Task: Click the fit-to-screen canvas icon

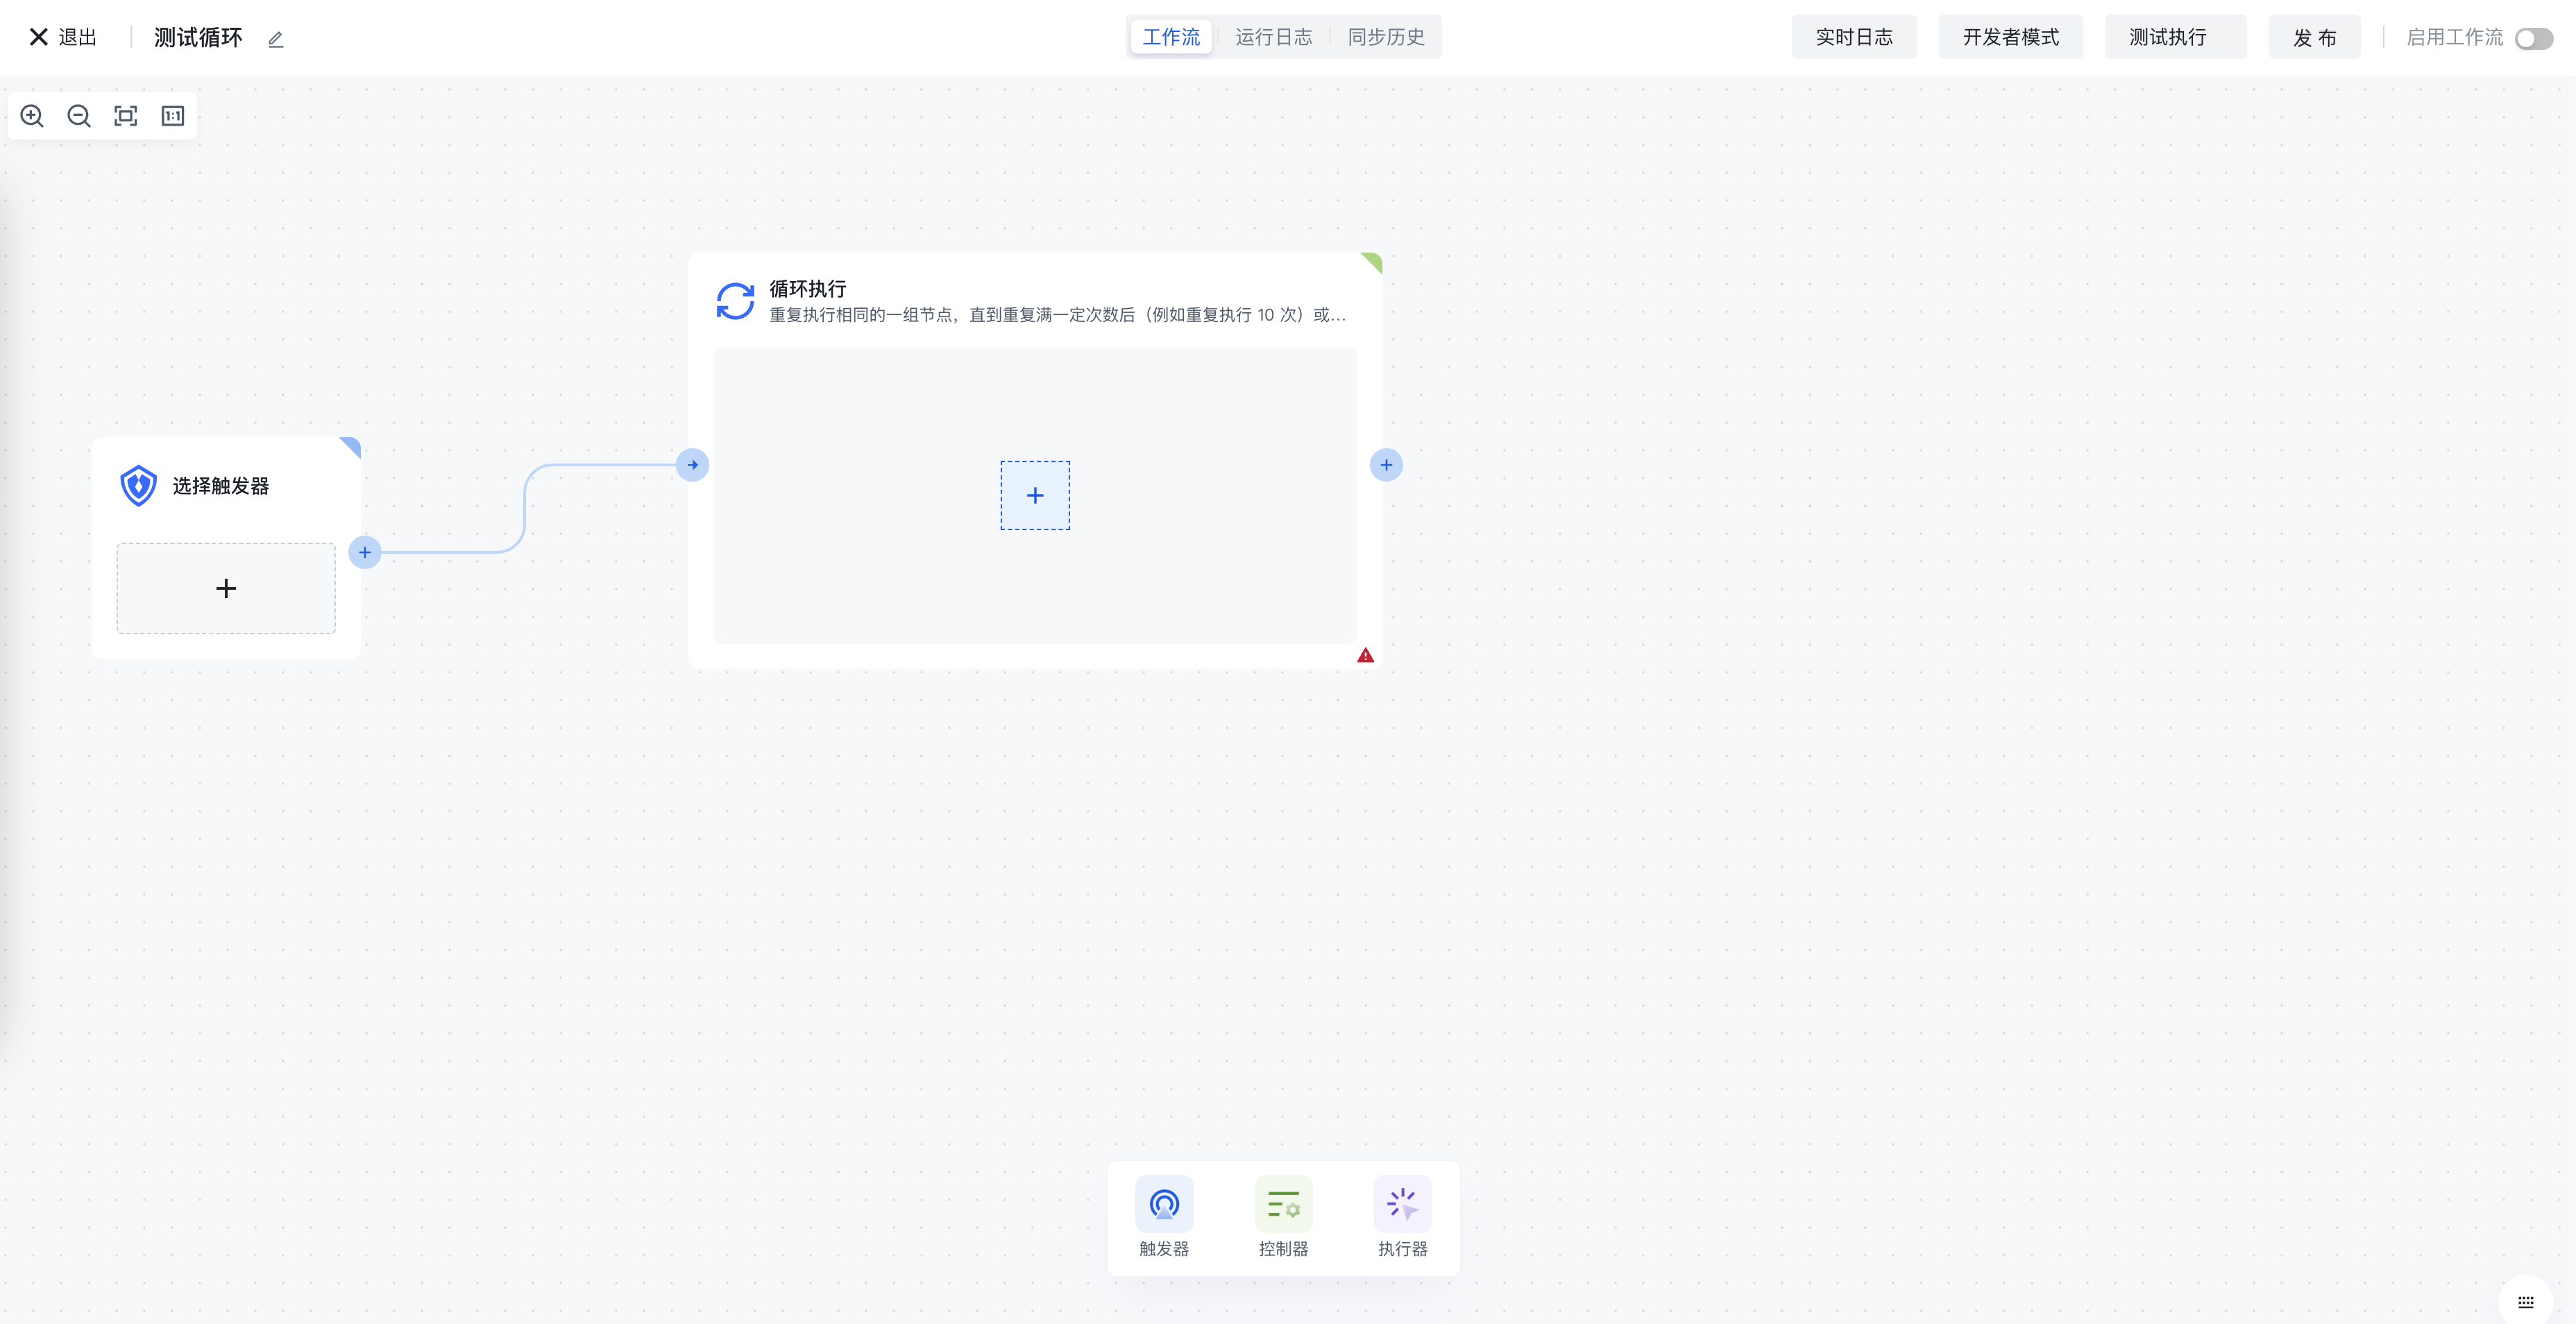Action: 126,116
